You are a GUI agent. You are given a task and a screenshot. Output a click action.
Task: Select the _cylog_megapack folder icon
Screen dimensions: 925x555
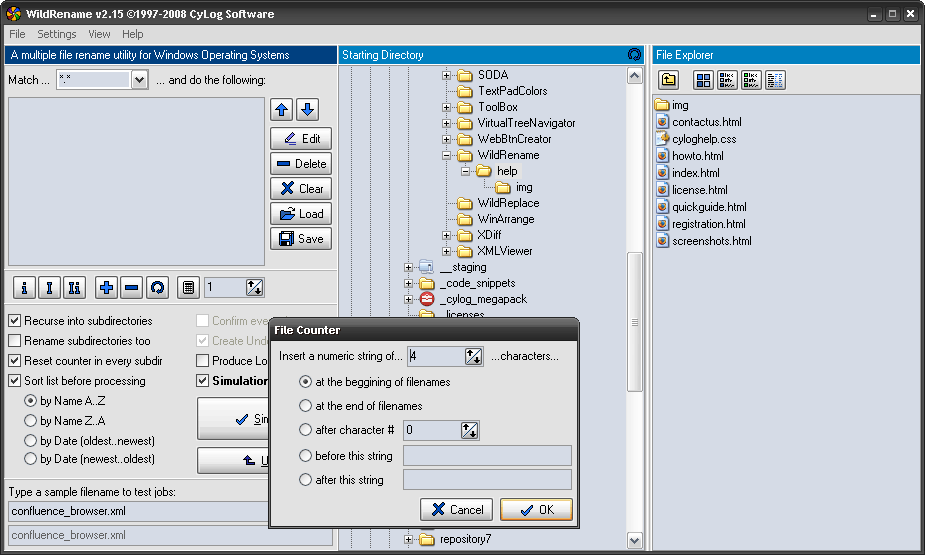click(x=427, y=299)
